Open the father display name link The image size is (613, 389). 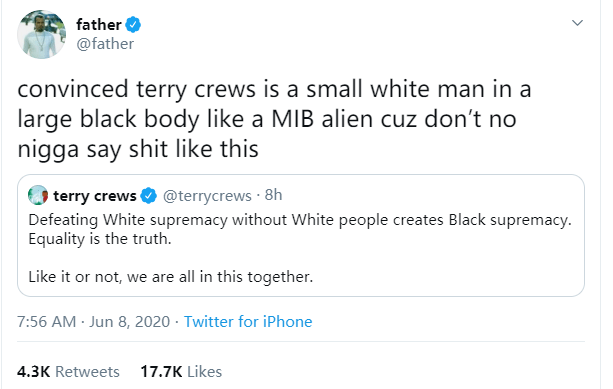click(99, 25)
